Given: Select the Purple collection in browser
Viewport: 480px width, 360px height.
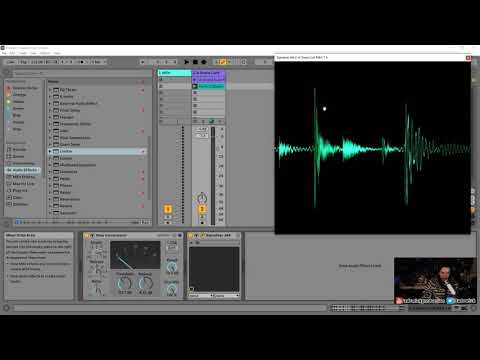Looking at the screenshot, I should point(18,122).
